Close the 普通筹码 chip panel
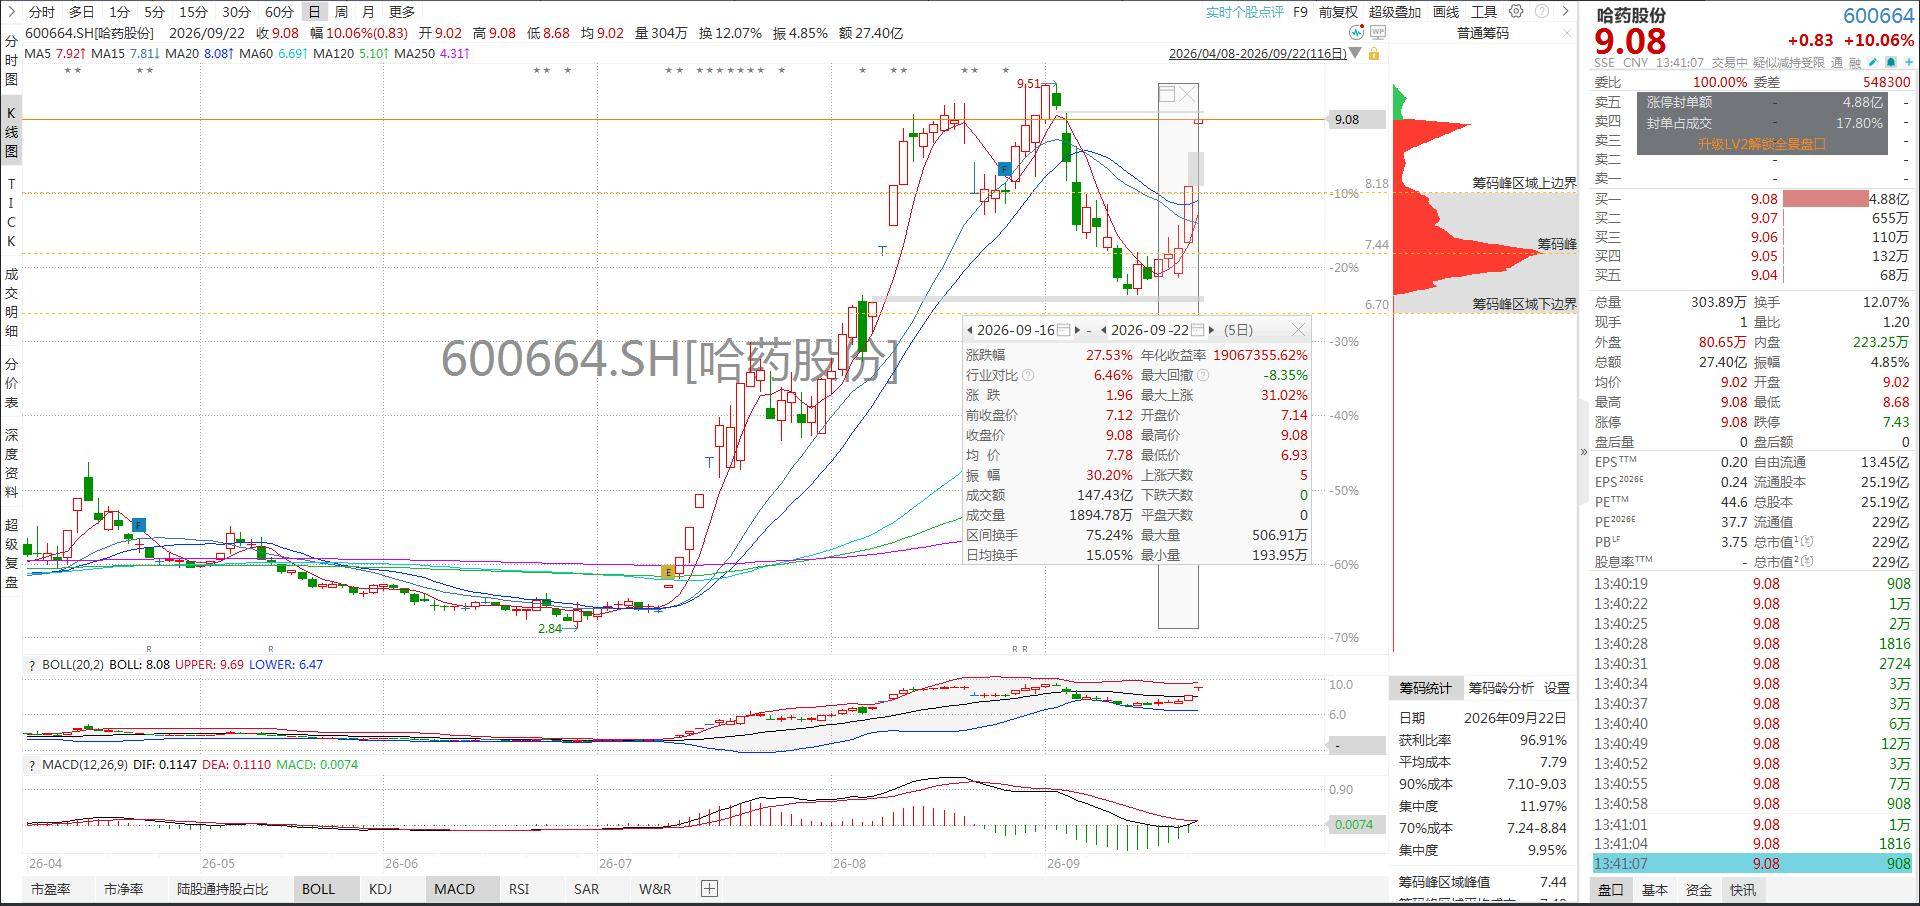This screenshot has height=906, width=1920. 1567,33
